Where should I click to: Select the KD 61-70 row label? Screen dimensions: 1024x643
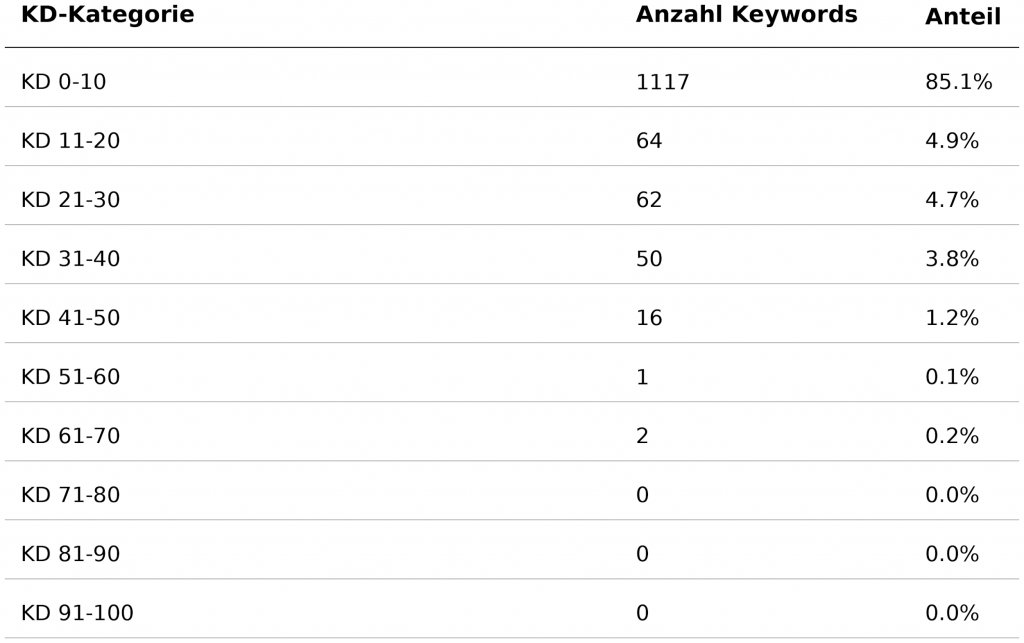click(x=70, y=436)
